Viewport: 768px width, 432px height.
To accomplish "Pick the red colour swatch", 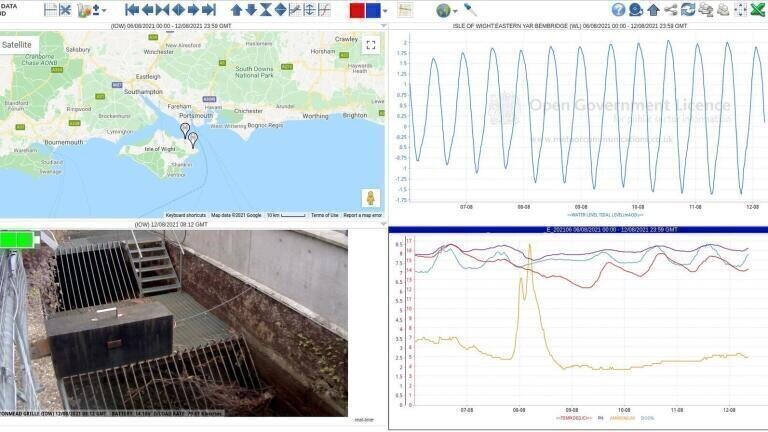I will pos(357,10).
